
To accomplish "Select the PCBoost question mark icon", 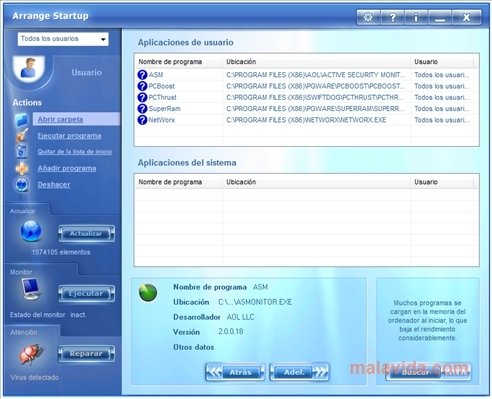I will [x=142, y=86].
